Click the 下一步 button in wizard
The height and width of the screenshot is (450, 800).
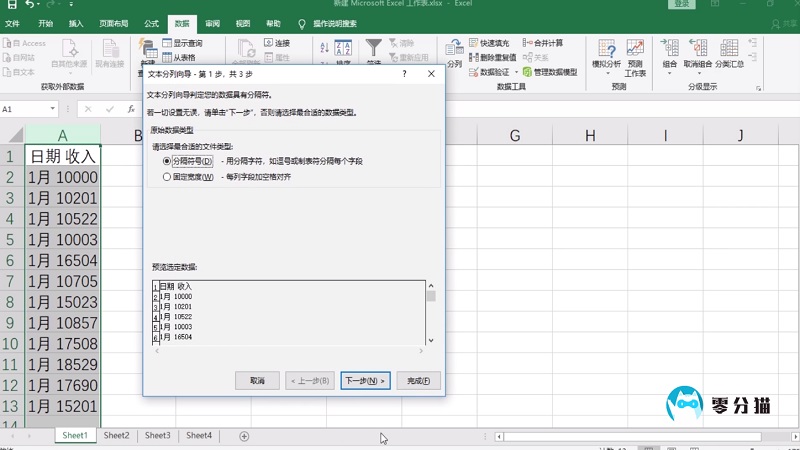[364, 381]
